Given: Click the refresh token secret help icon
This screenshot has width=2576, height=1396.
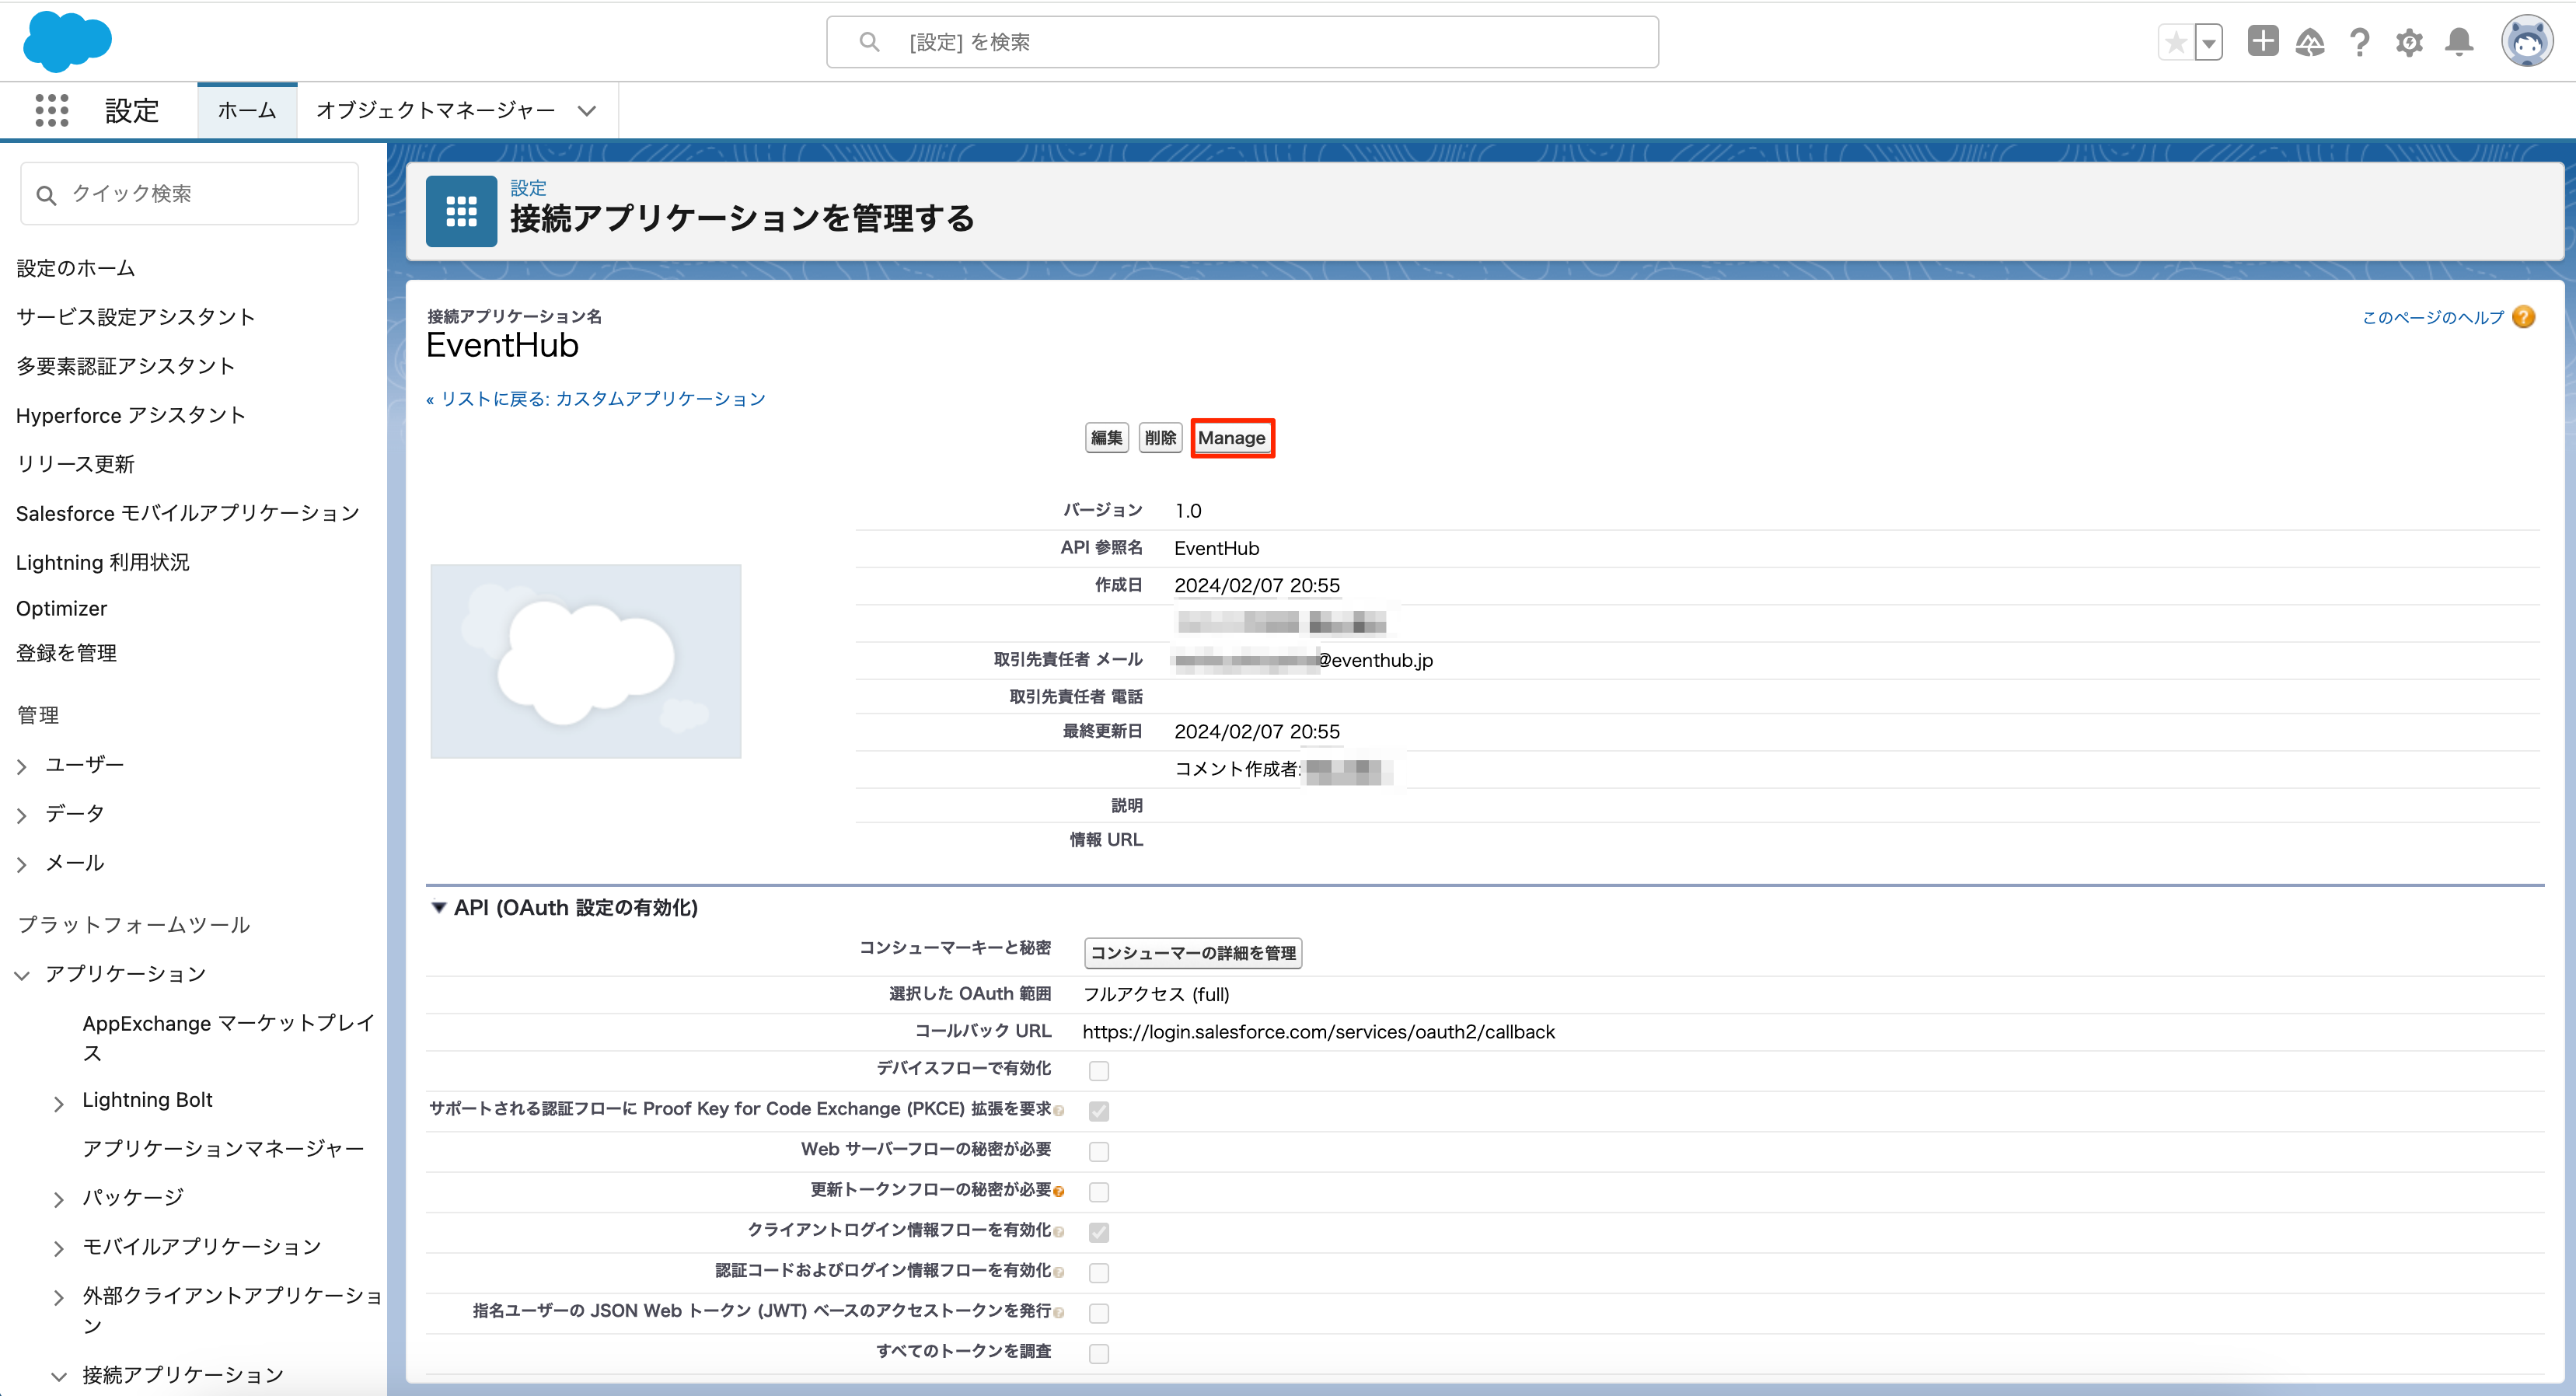Looking at the screenshot, I should click(x=1059, y=1191).
